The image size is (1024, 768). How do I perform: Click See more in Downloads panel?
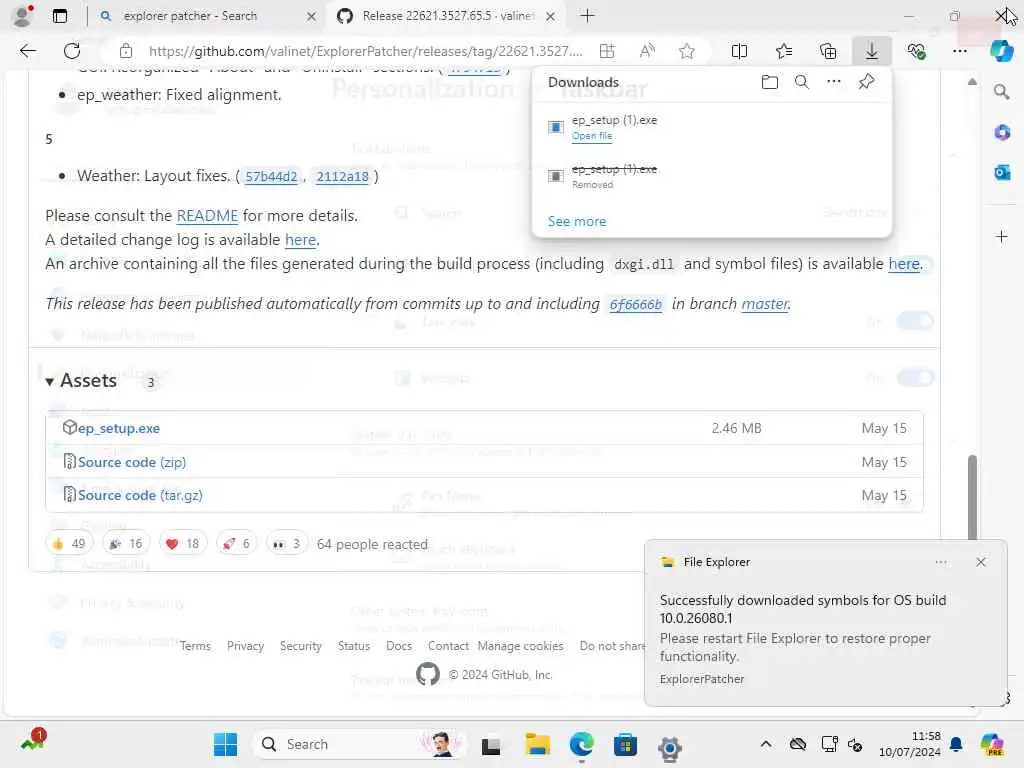(577, 221)
